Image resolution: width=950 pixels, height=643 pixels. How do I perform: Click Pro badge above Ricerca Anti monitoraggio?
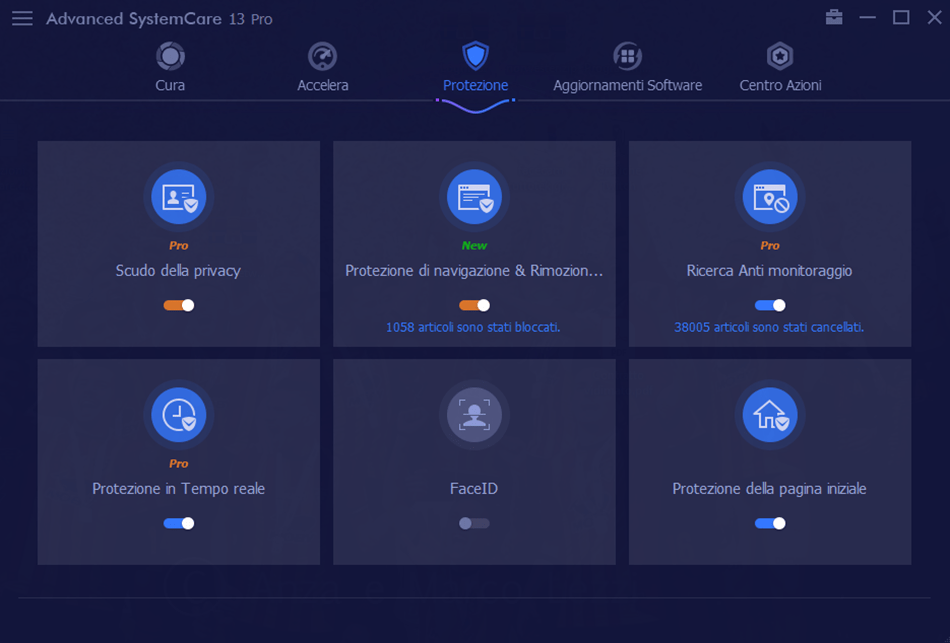coord(770,245)
